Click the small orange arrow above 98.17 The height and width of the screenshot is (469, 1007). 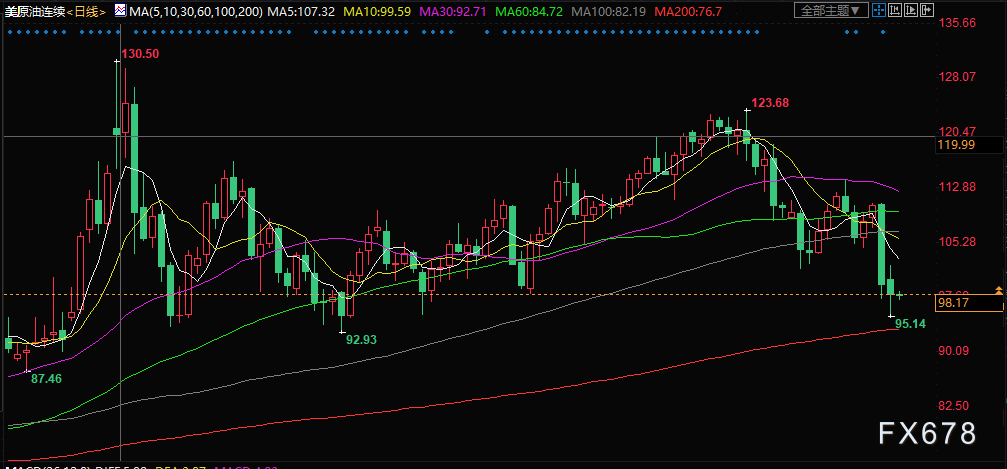point(998,291)
